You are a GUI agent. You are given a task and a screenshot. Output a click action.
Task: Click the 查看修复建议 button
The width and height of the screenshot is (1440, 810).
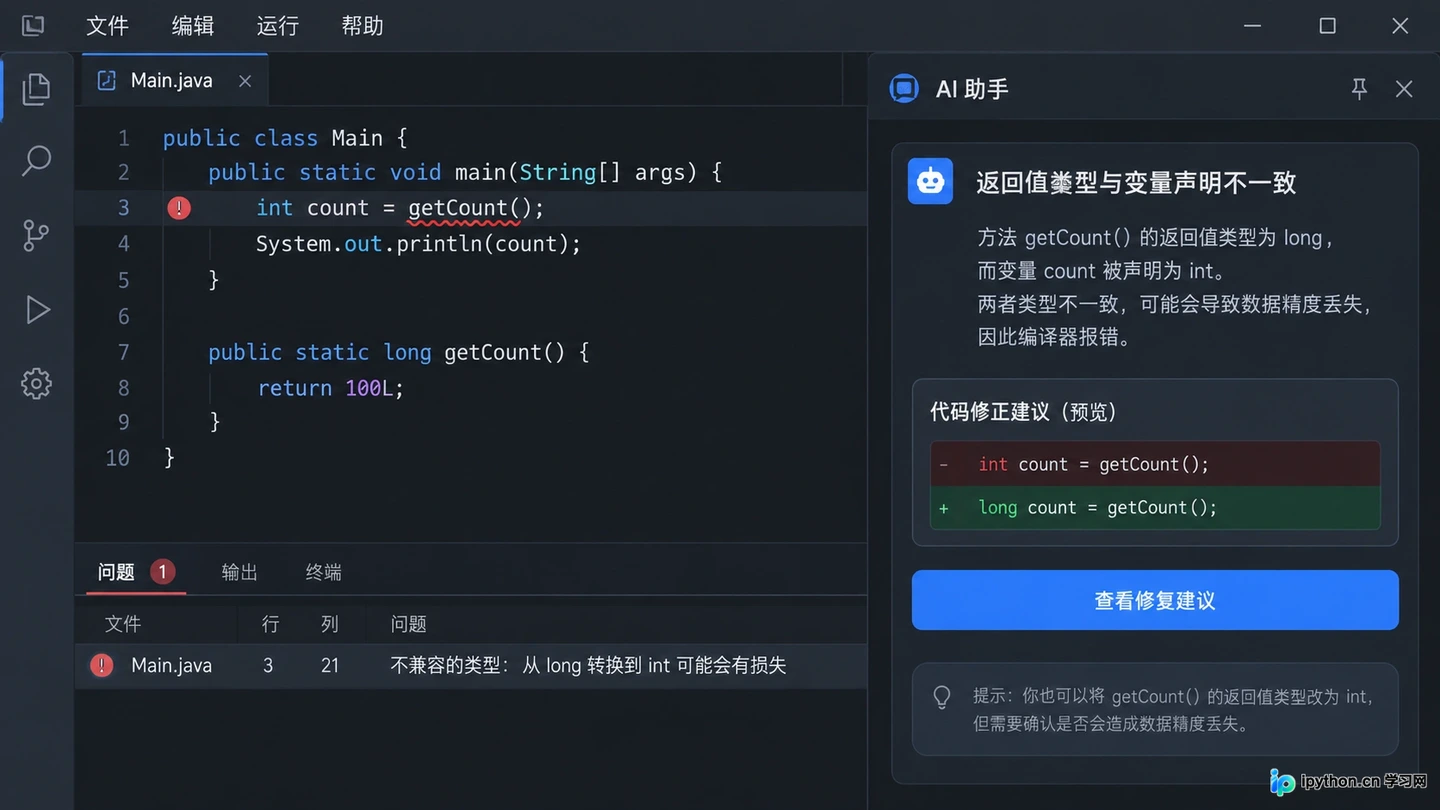(1155, 600)
